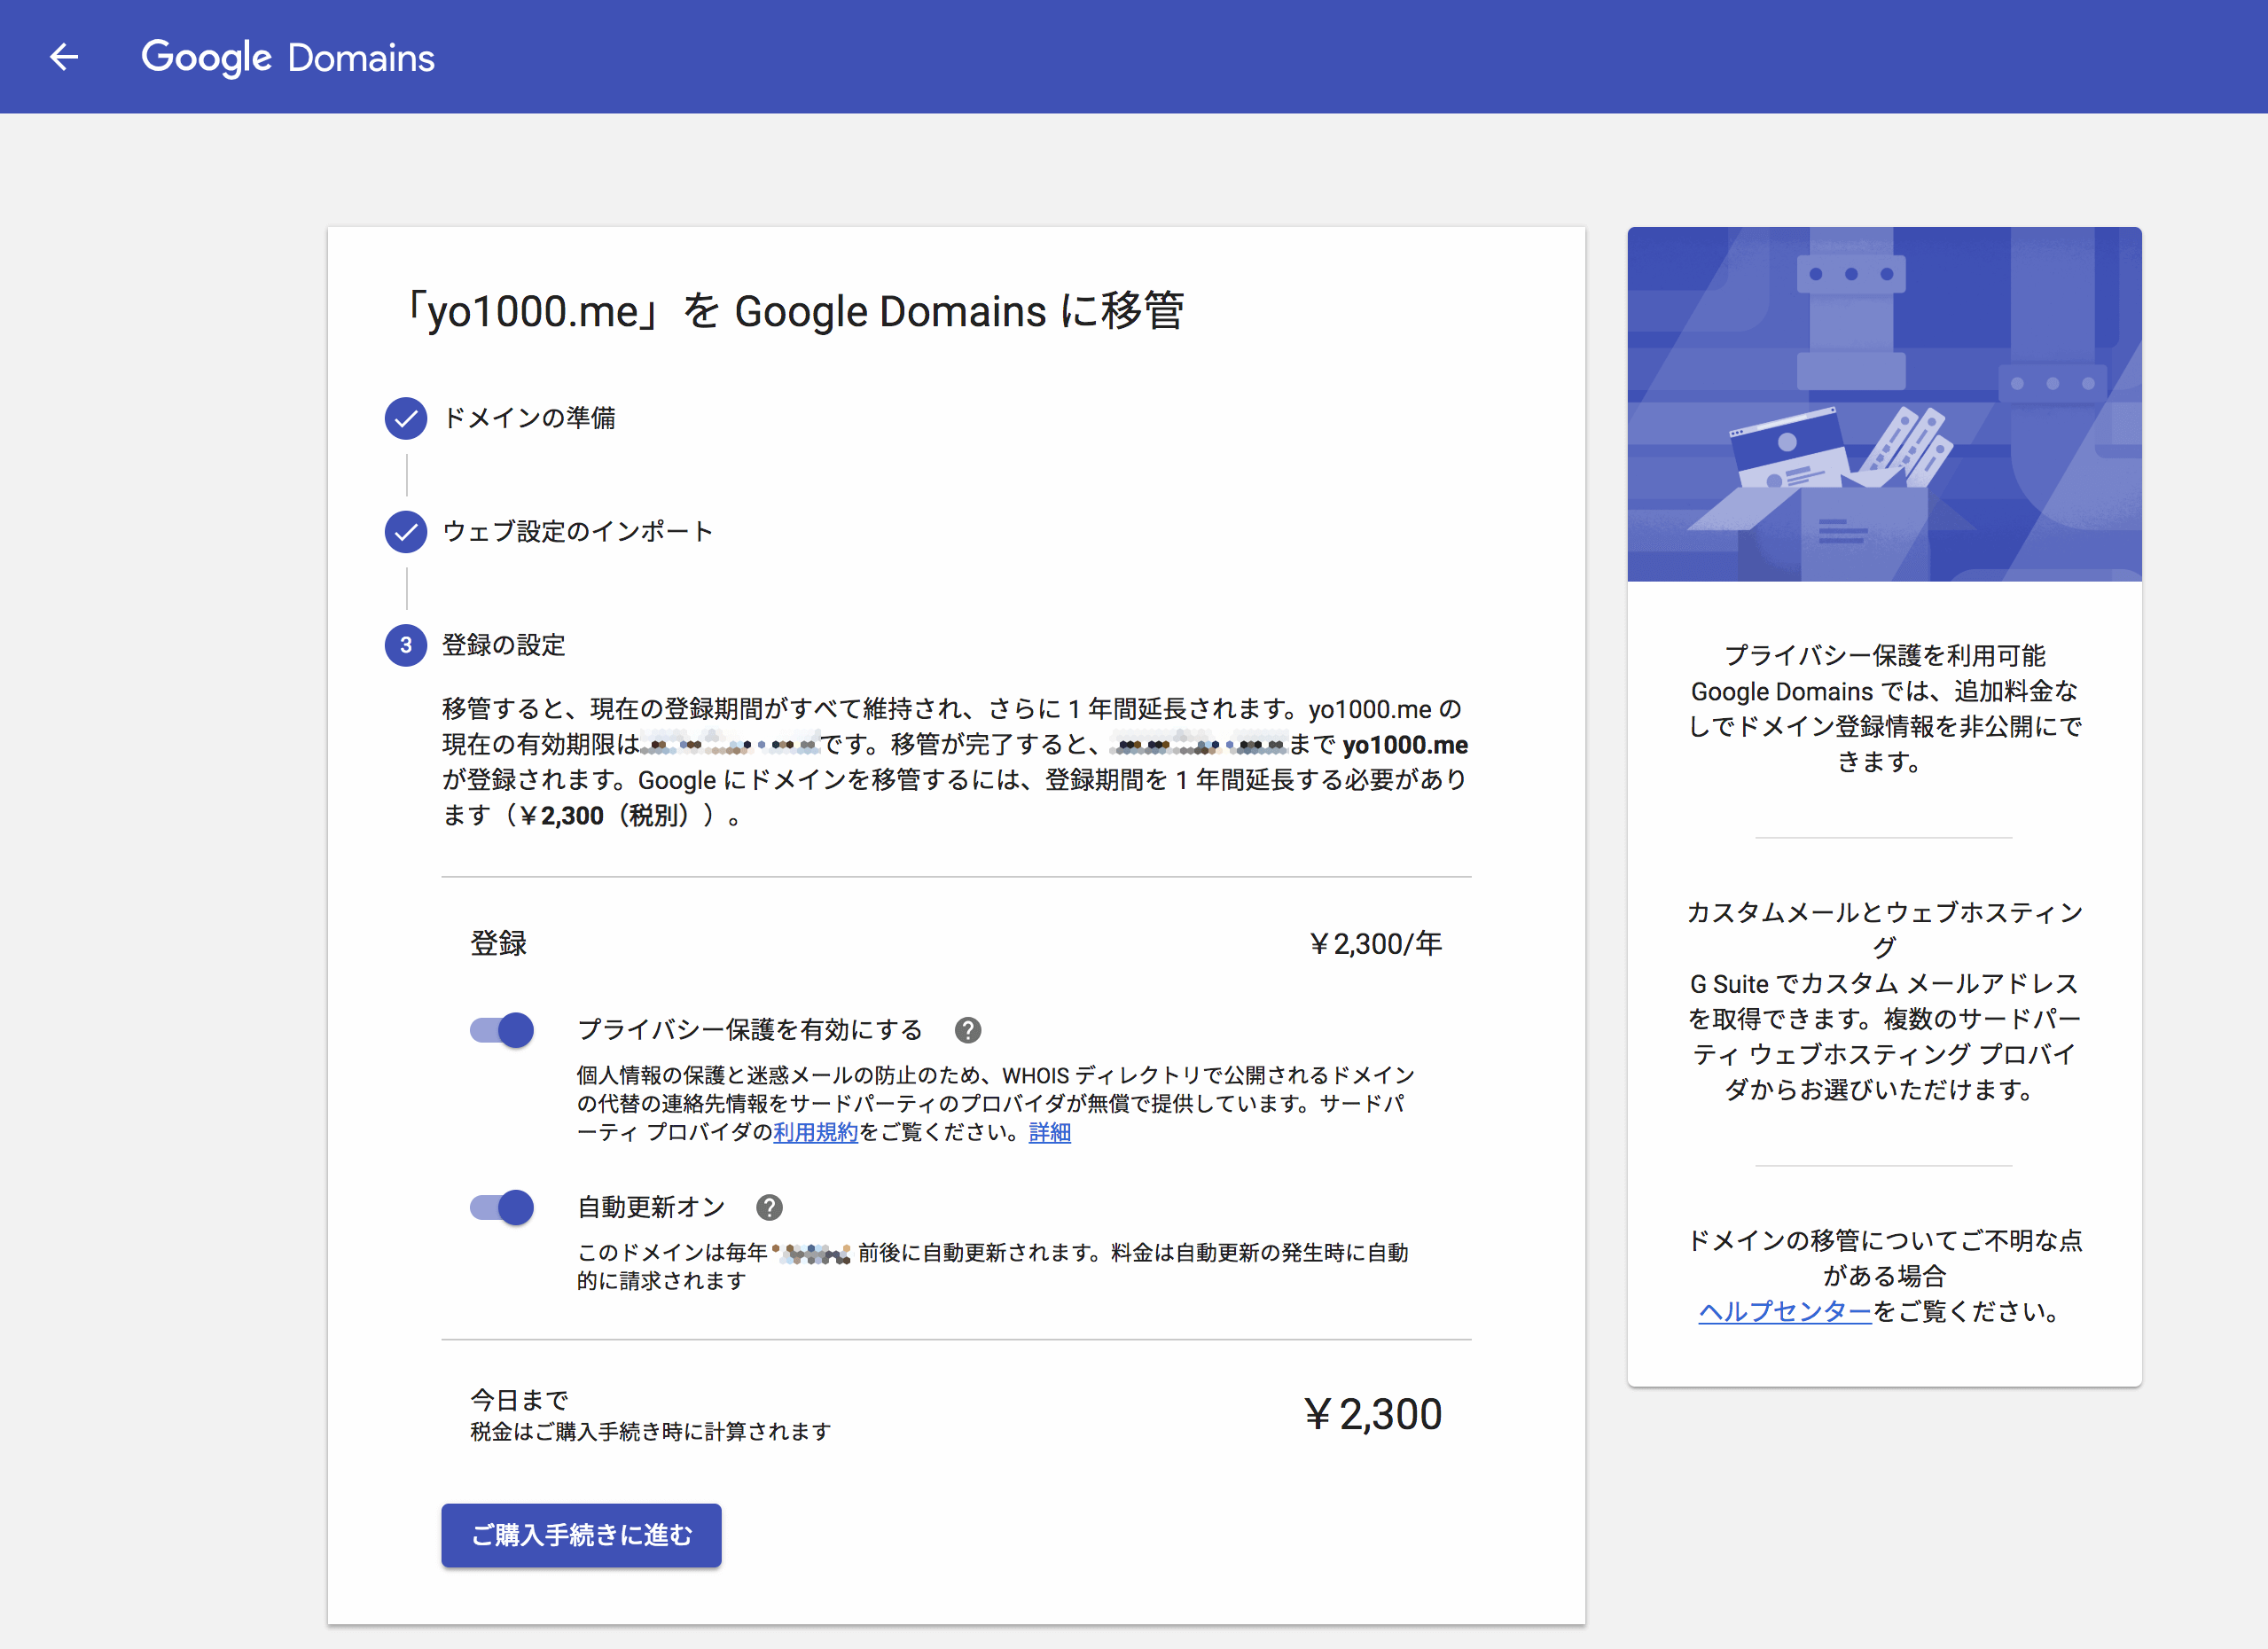Click the ご購入手続きに進む button
The width and height of the screenshot is (2268, 1649).
point(581,1534)
